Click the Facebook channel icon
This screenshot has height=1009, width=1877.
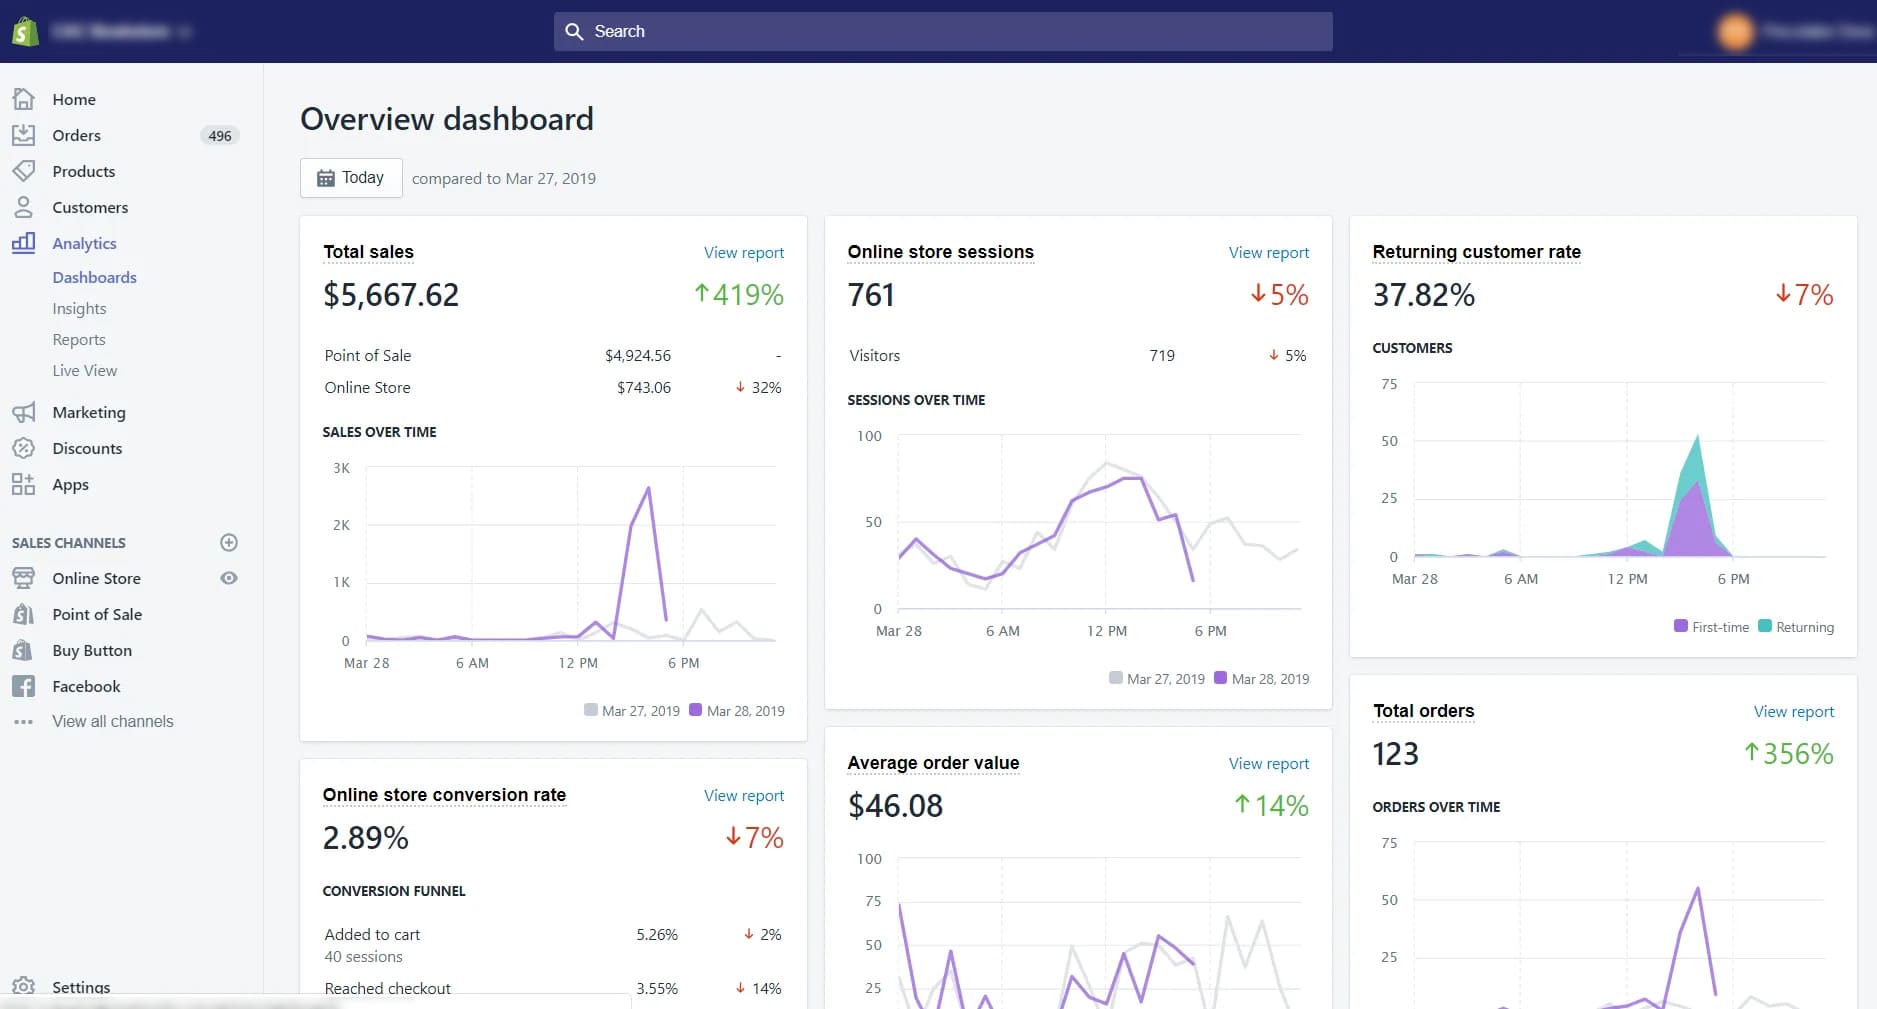pyautogui.click(x=24, y=686)
